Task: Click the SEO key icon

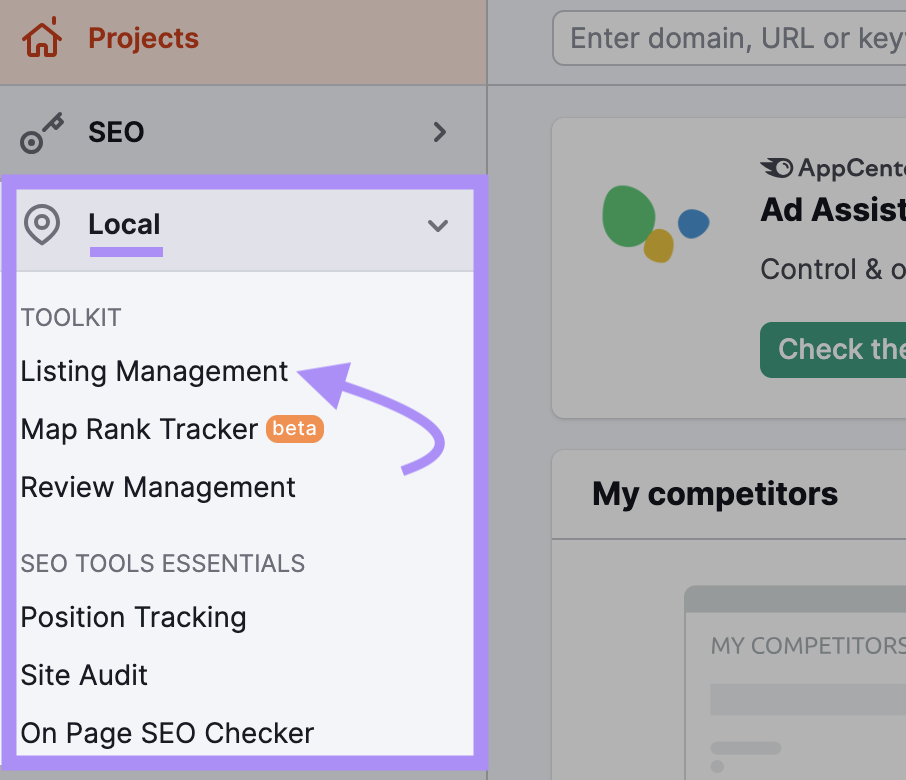Action: [42, 132]
